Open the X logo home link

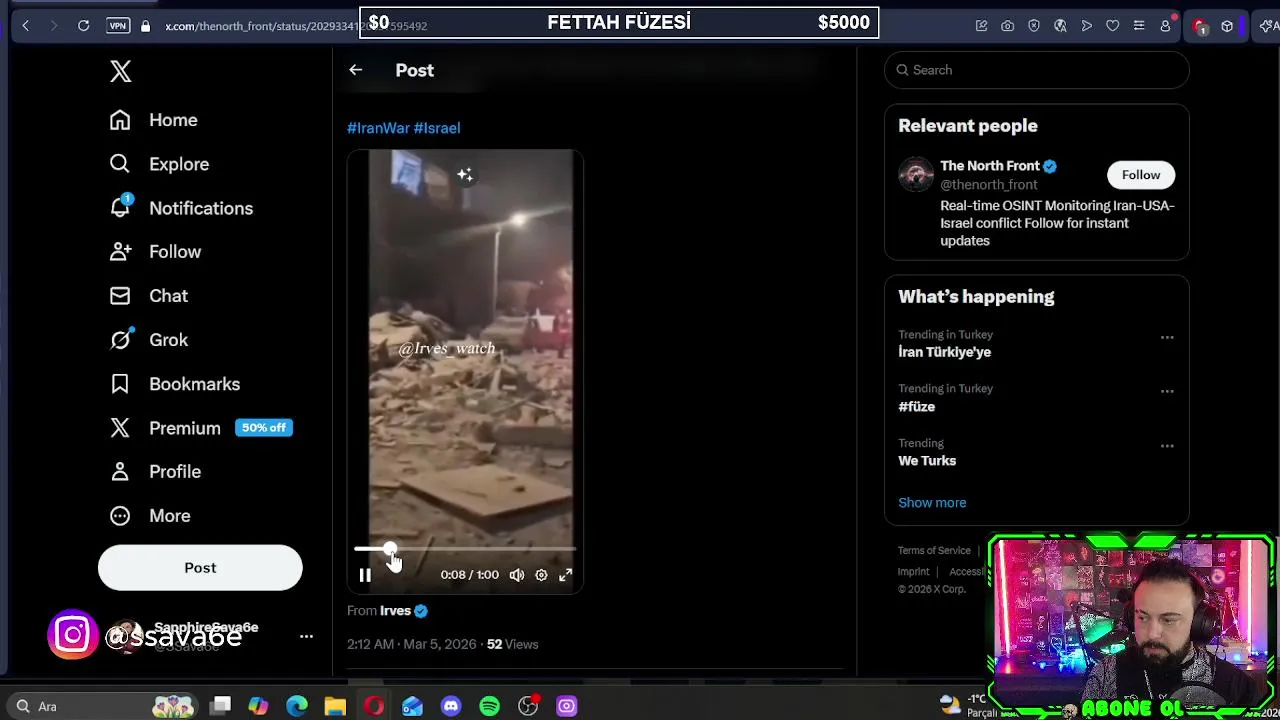pos(120,71)
